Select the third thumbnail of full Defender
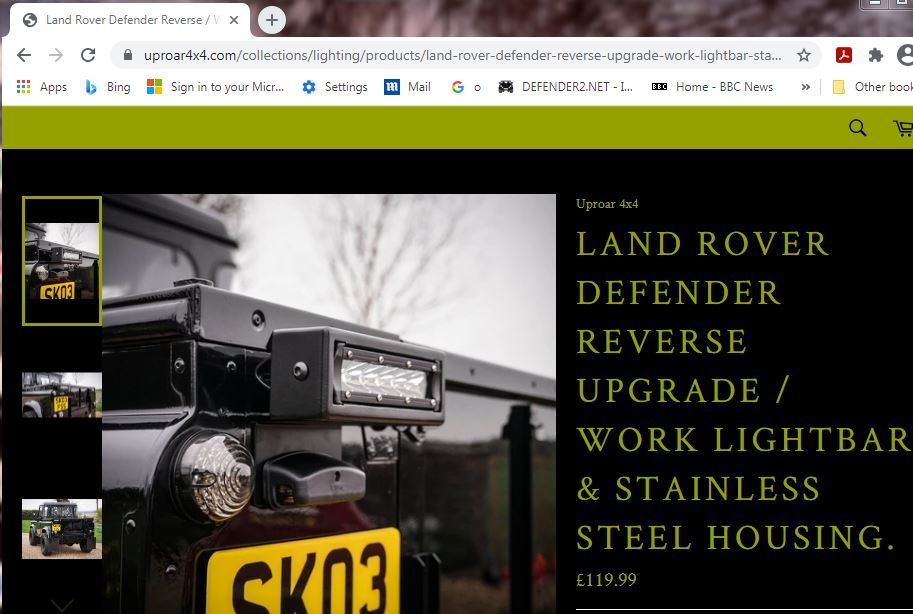913x614 pixels. 62,528
